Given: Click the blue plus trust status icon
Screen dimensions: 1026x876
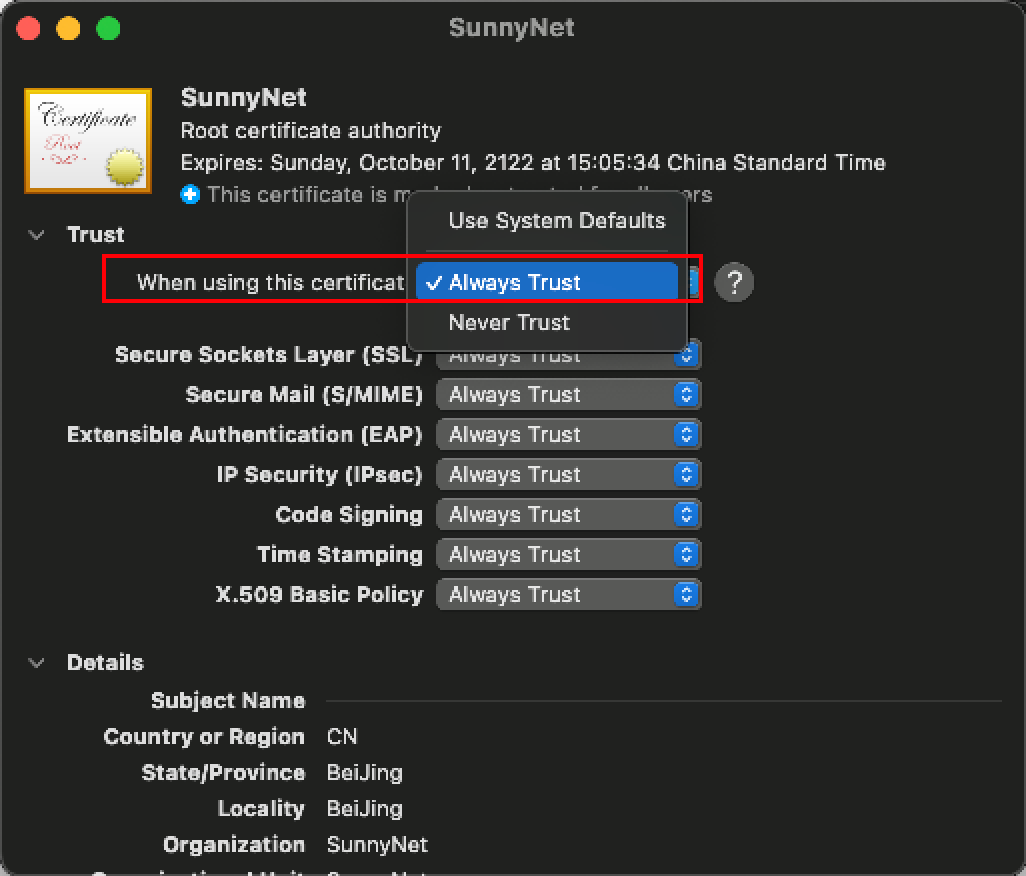Looking at the screenshot, I should [190, 194].
